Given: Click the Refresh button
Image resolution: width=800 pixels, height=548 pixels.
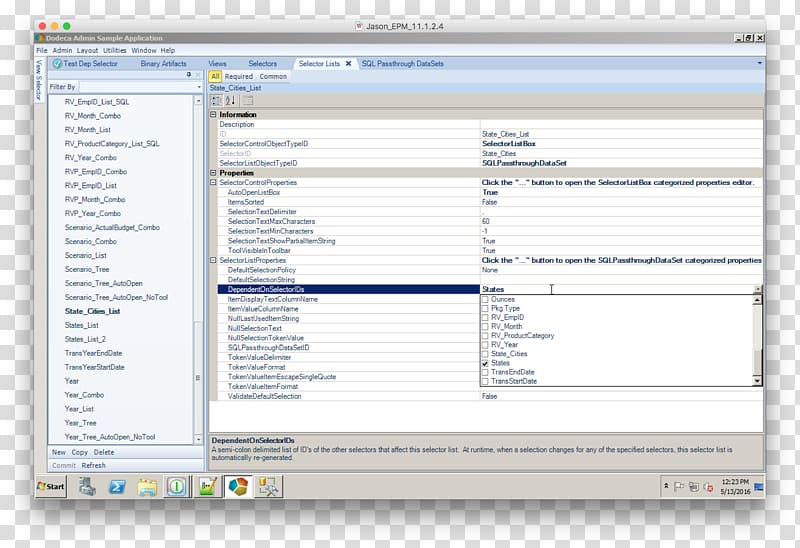Looking at the screenshot, I should 93,466.
